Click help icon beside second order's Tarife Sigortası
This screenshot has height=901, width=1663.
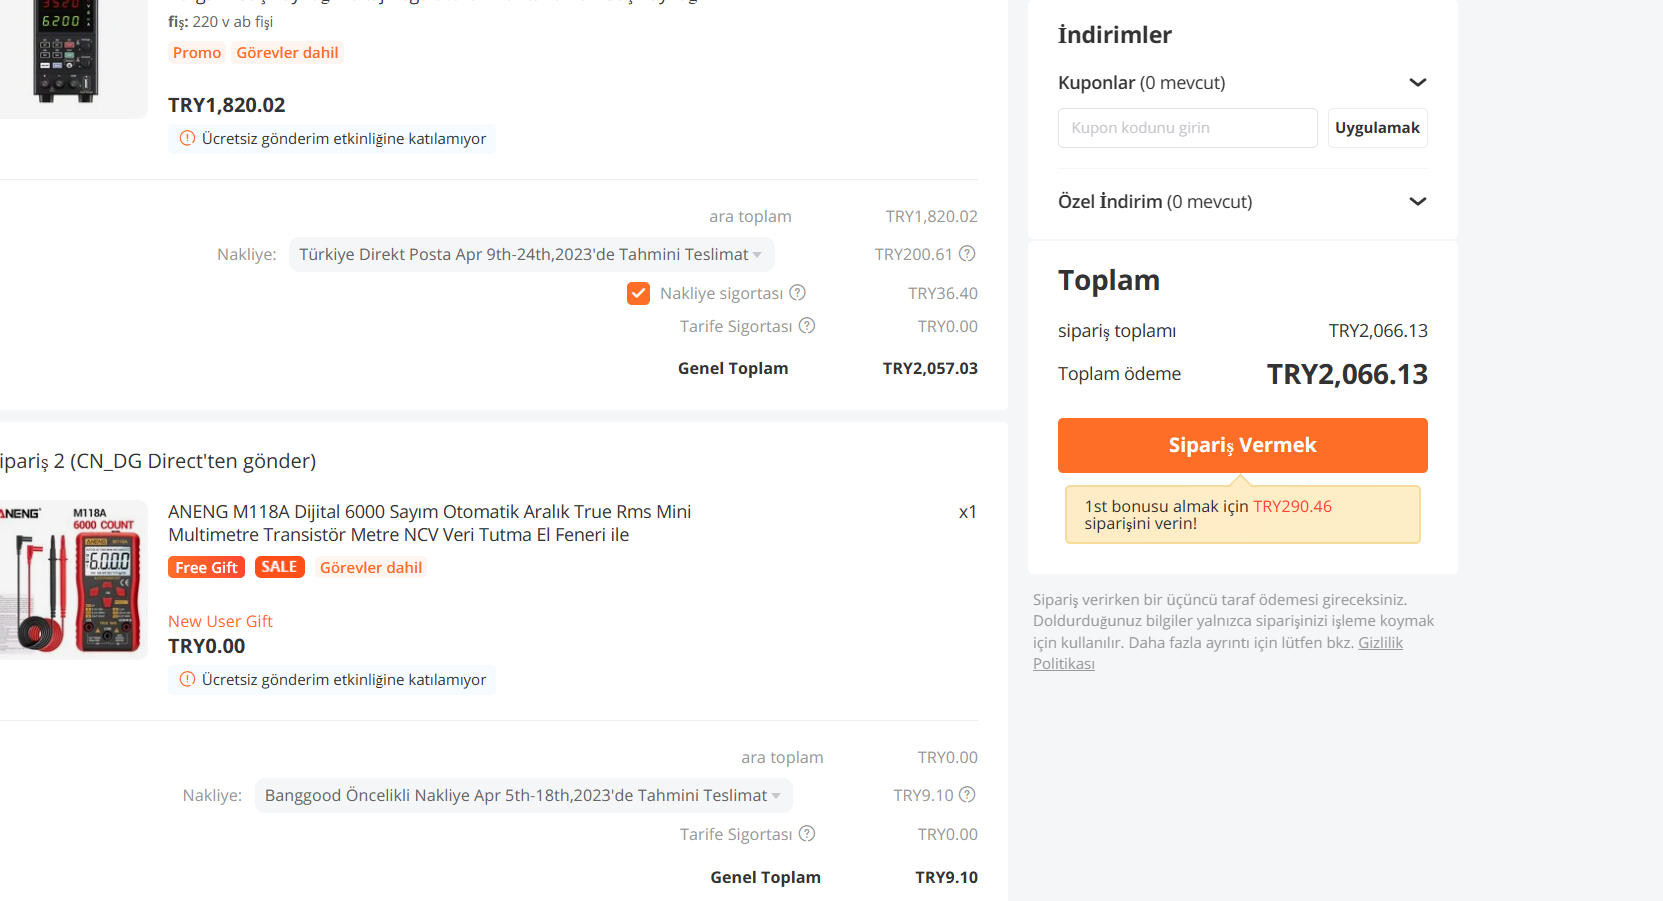tap(807, 834)
